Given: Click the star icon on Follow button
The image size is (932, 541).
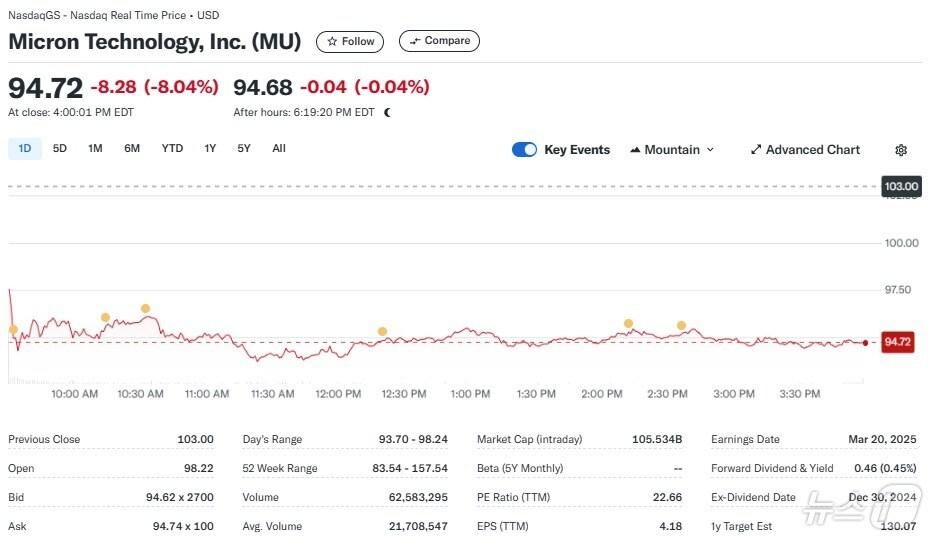Looking at the screenshot, I should click(x=332, y=42).
